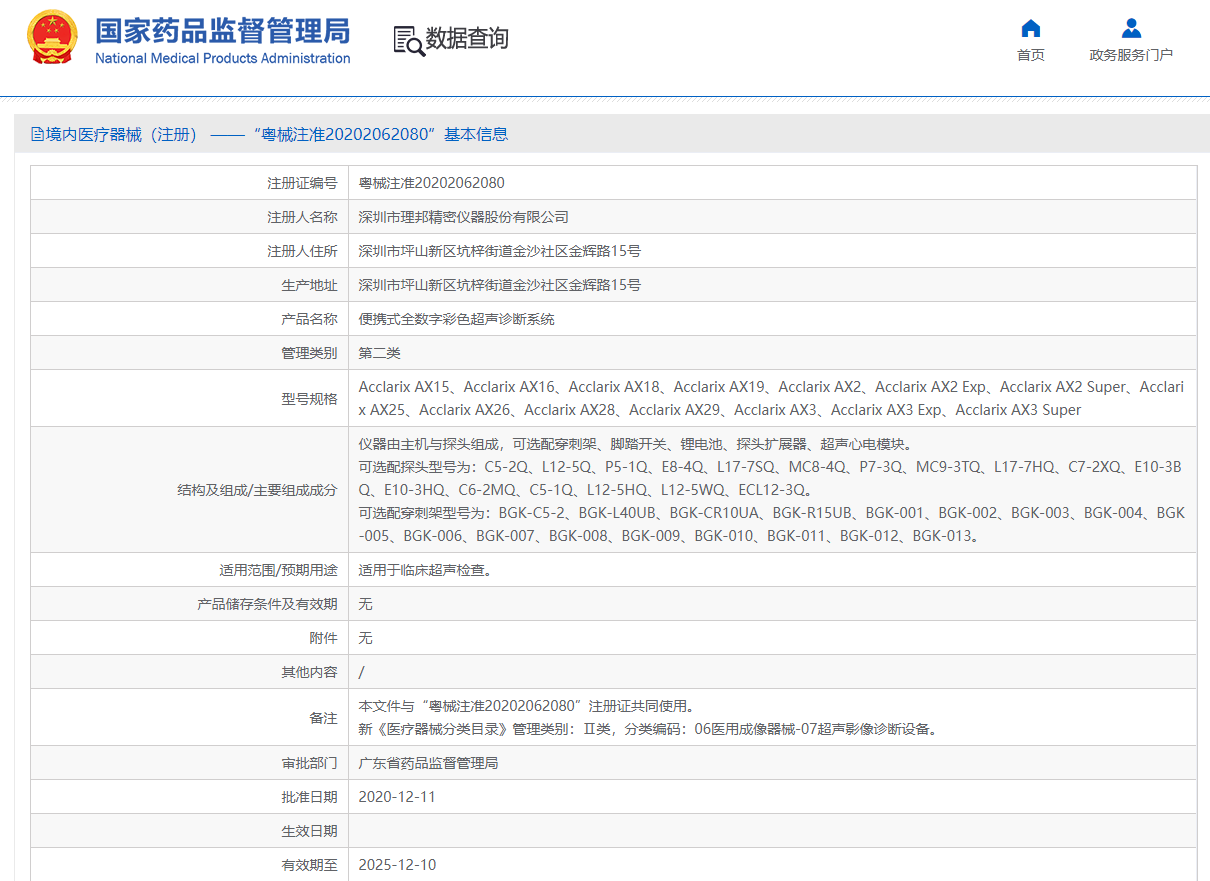This screenshot has height=881, width=1210.
Task: Click the 可选配穿刺架型号为 BGK model text
Action: (771, 524)
